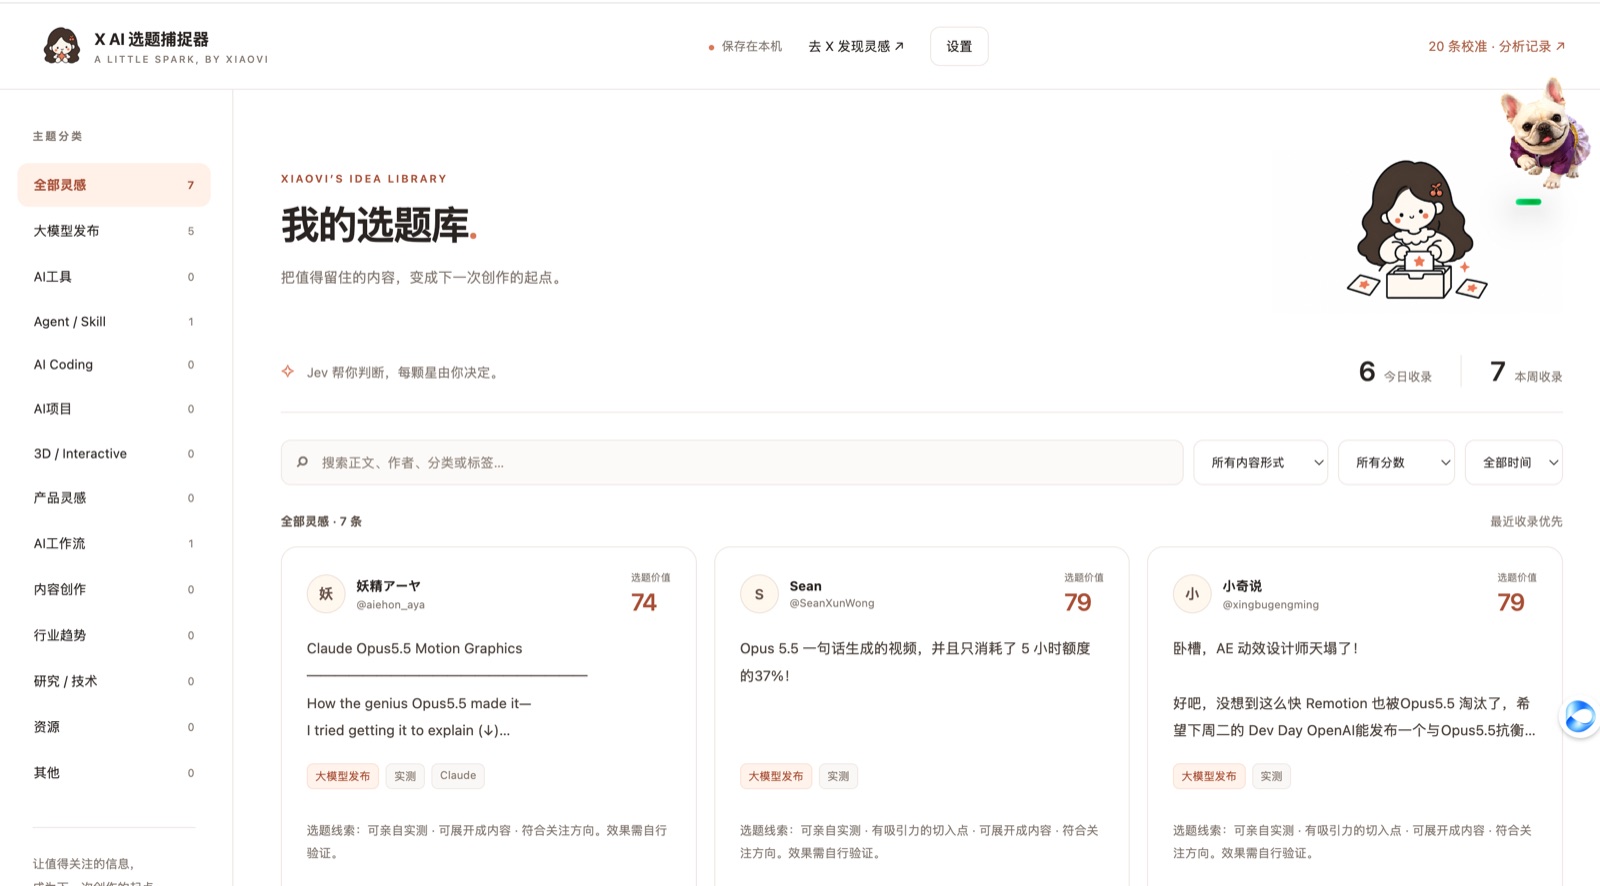Click the 设置 settings button

coord(959,46)
